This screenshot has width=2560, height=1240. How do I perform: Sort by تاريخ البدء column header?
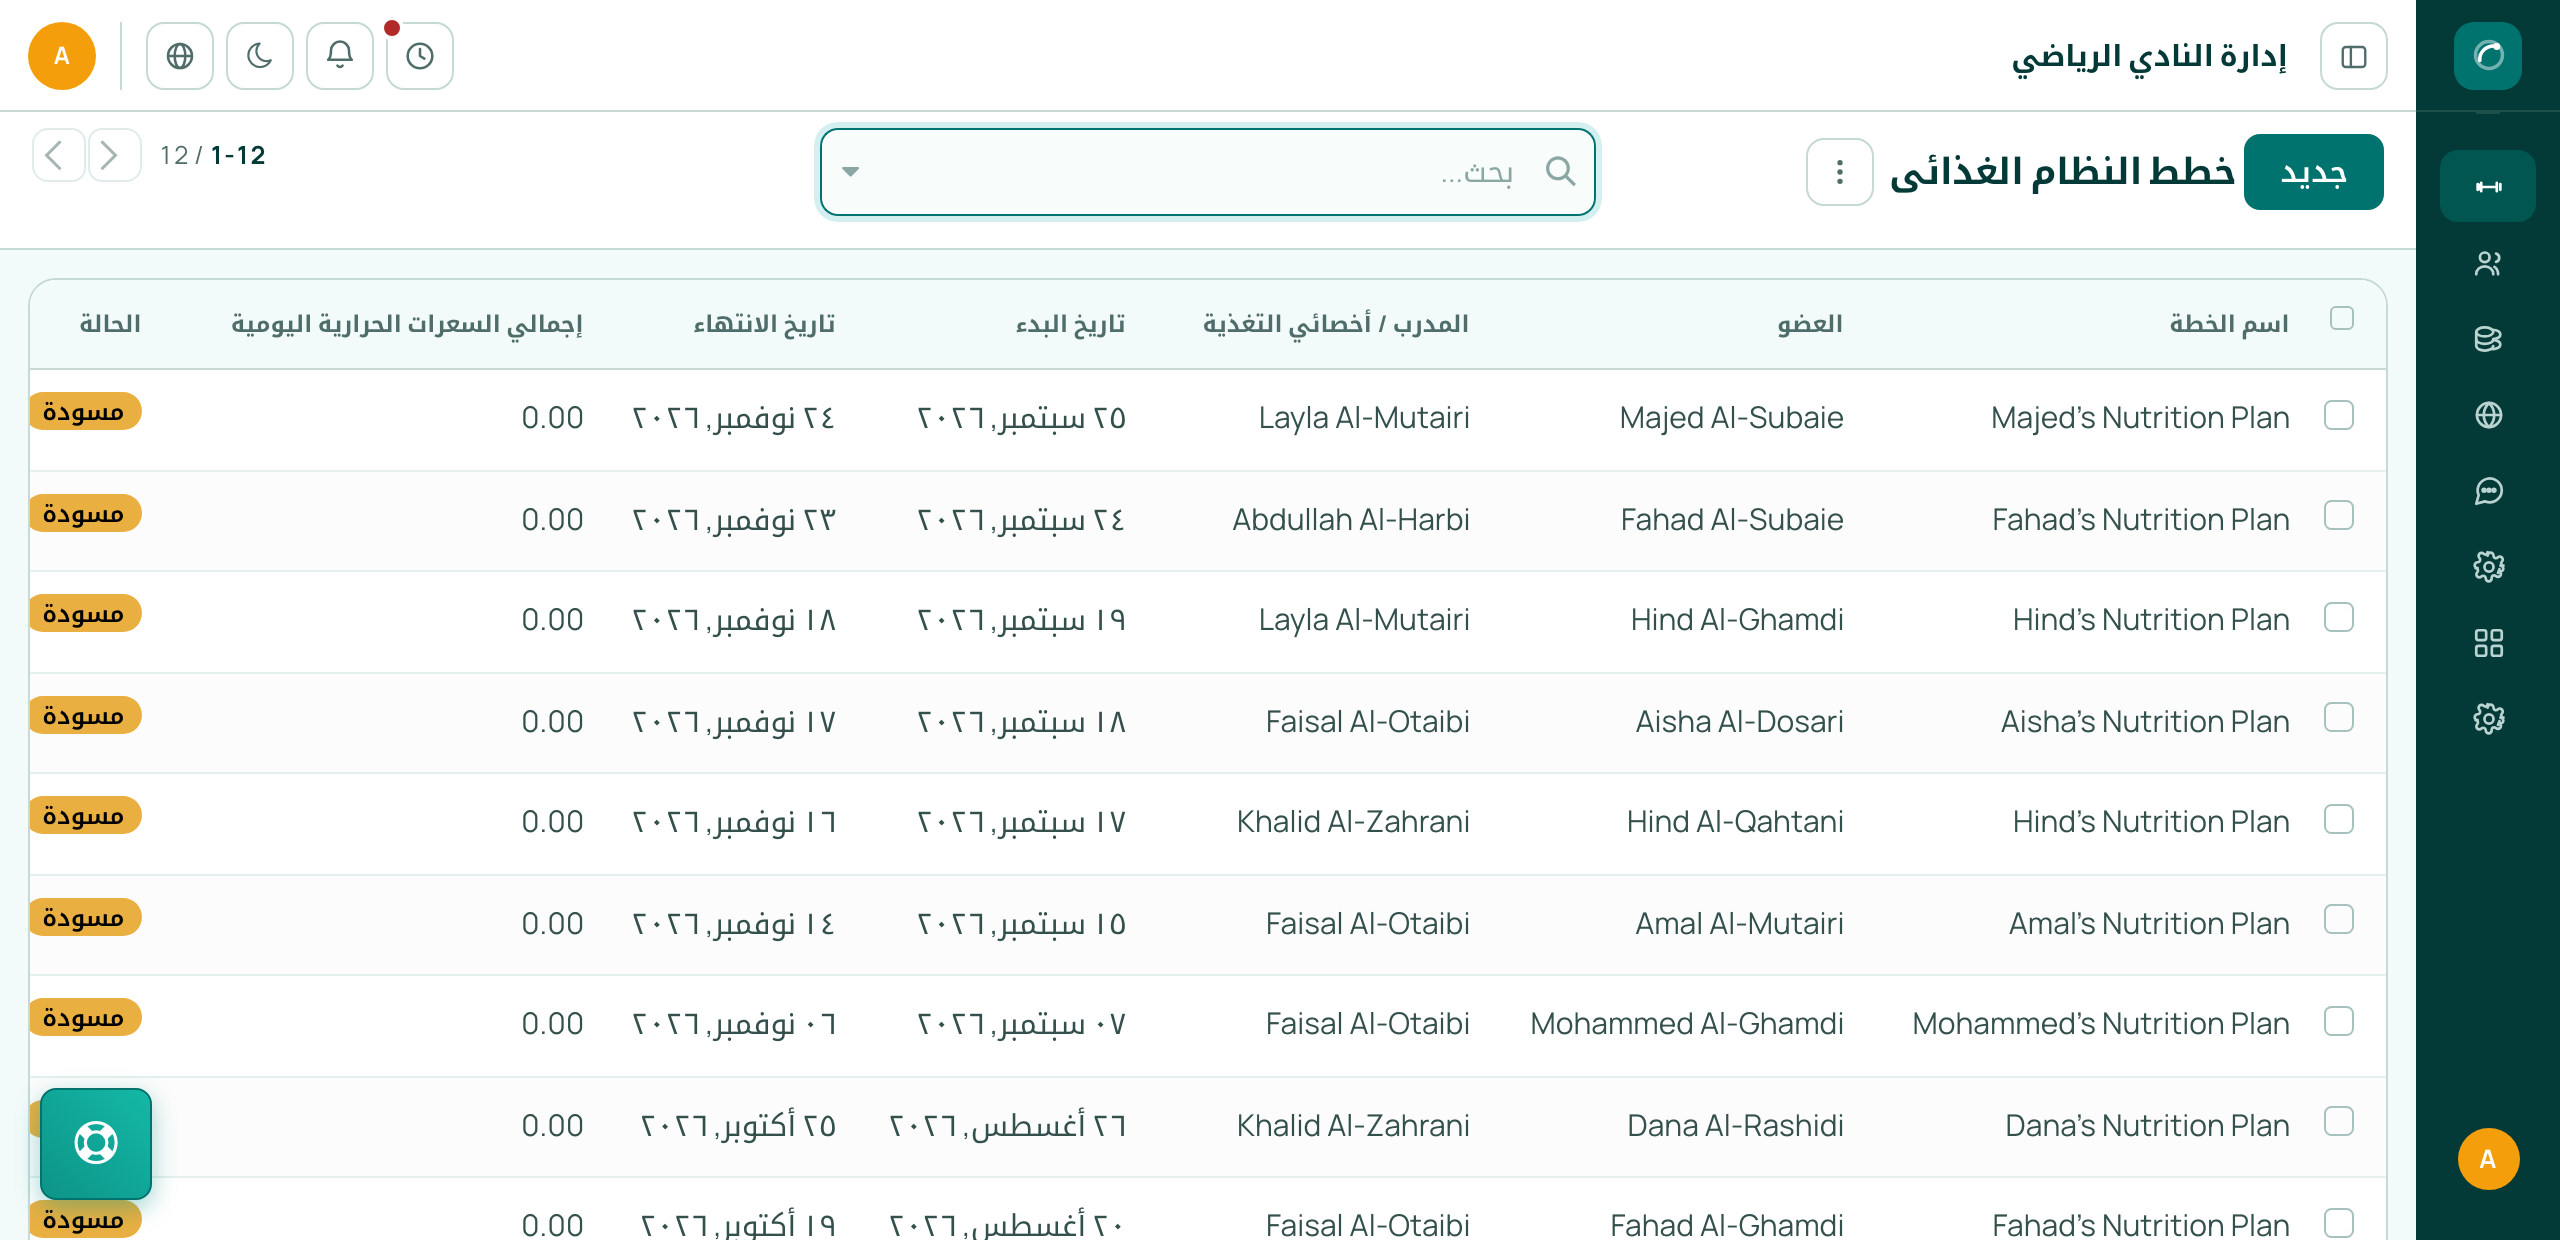point(1070,324)
